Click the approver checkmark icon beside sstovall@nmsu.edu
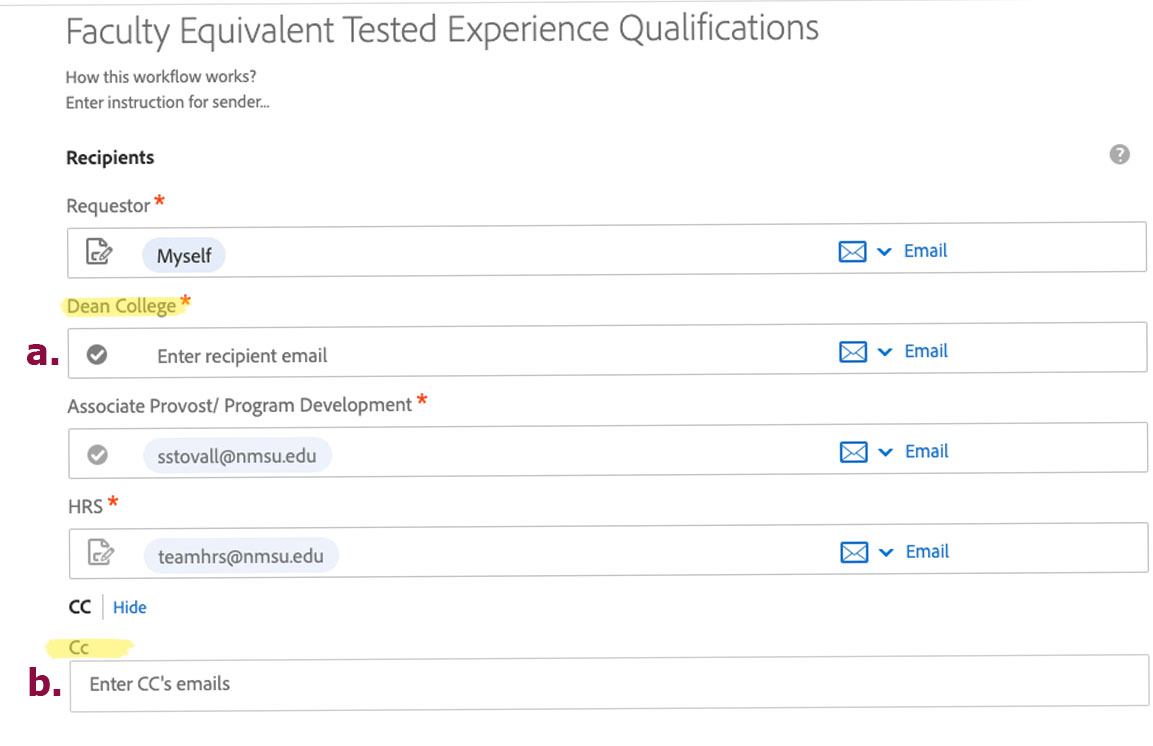 click(98, 455)
